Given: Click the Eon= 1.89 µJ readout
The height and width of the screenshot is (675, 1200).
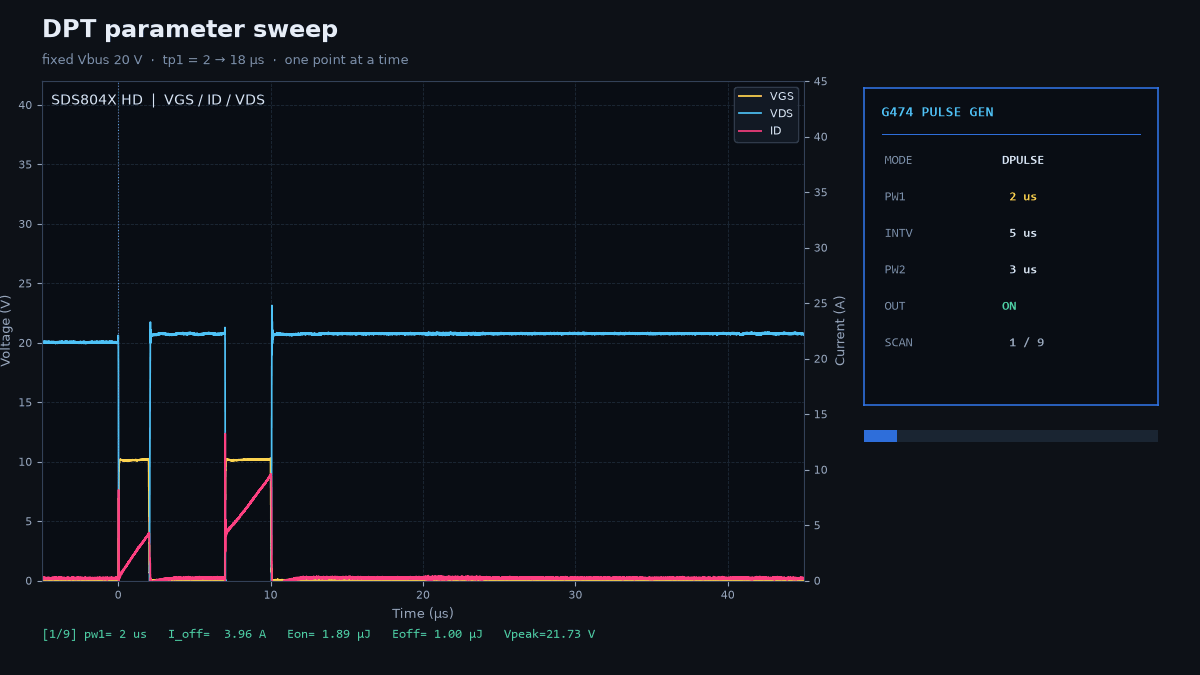Looking at the screenshot, I should (329, 635).
